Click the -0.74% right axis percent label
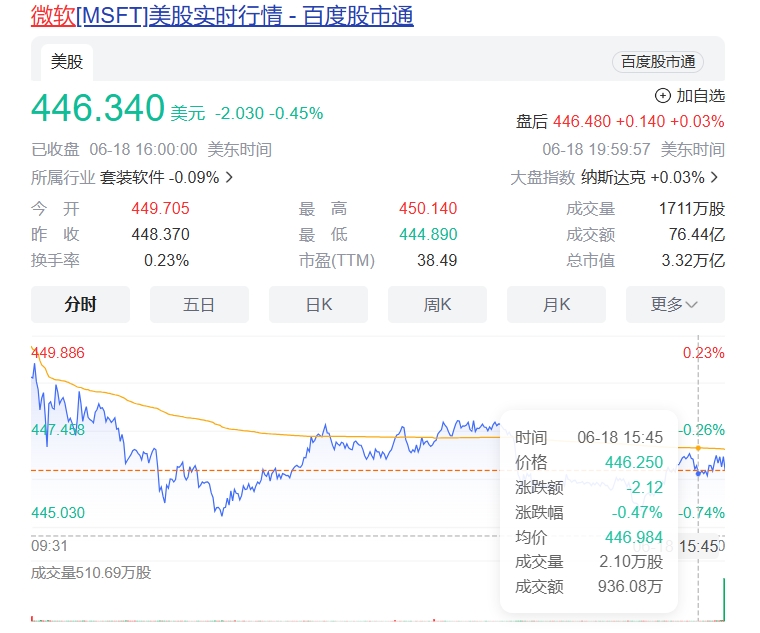Viewport: 760px width, 633px height. [701, 512]
